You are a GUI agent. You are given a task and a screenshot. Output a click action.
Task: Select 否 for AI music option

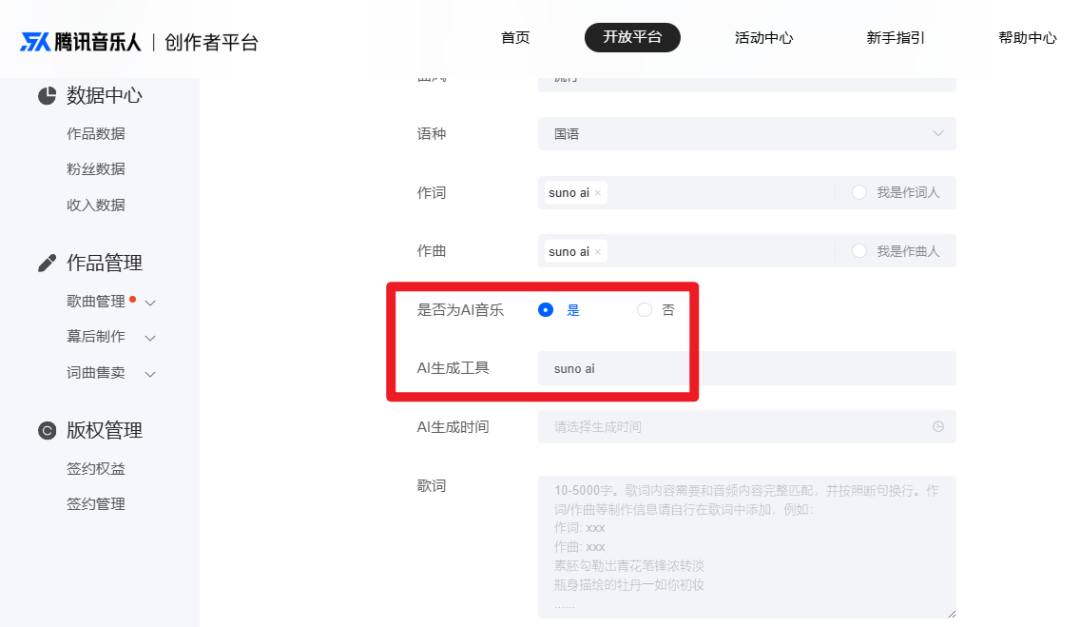645,310
